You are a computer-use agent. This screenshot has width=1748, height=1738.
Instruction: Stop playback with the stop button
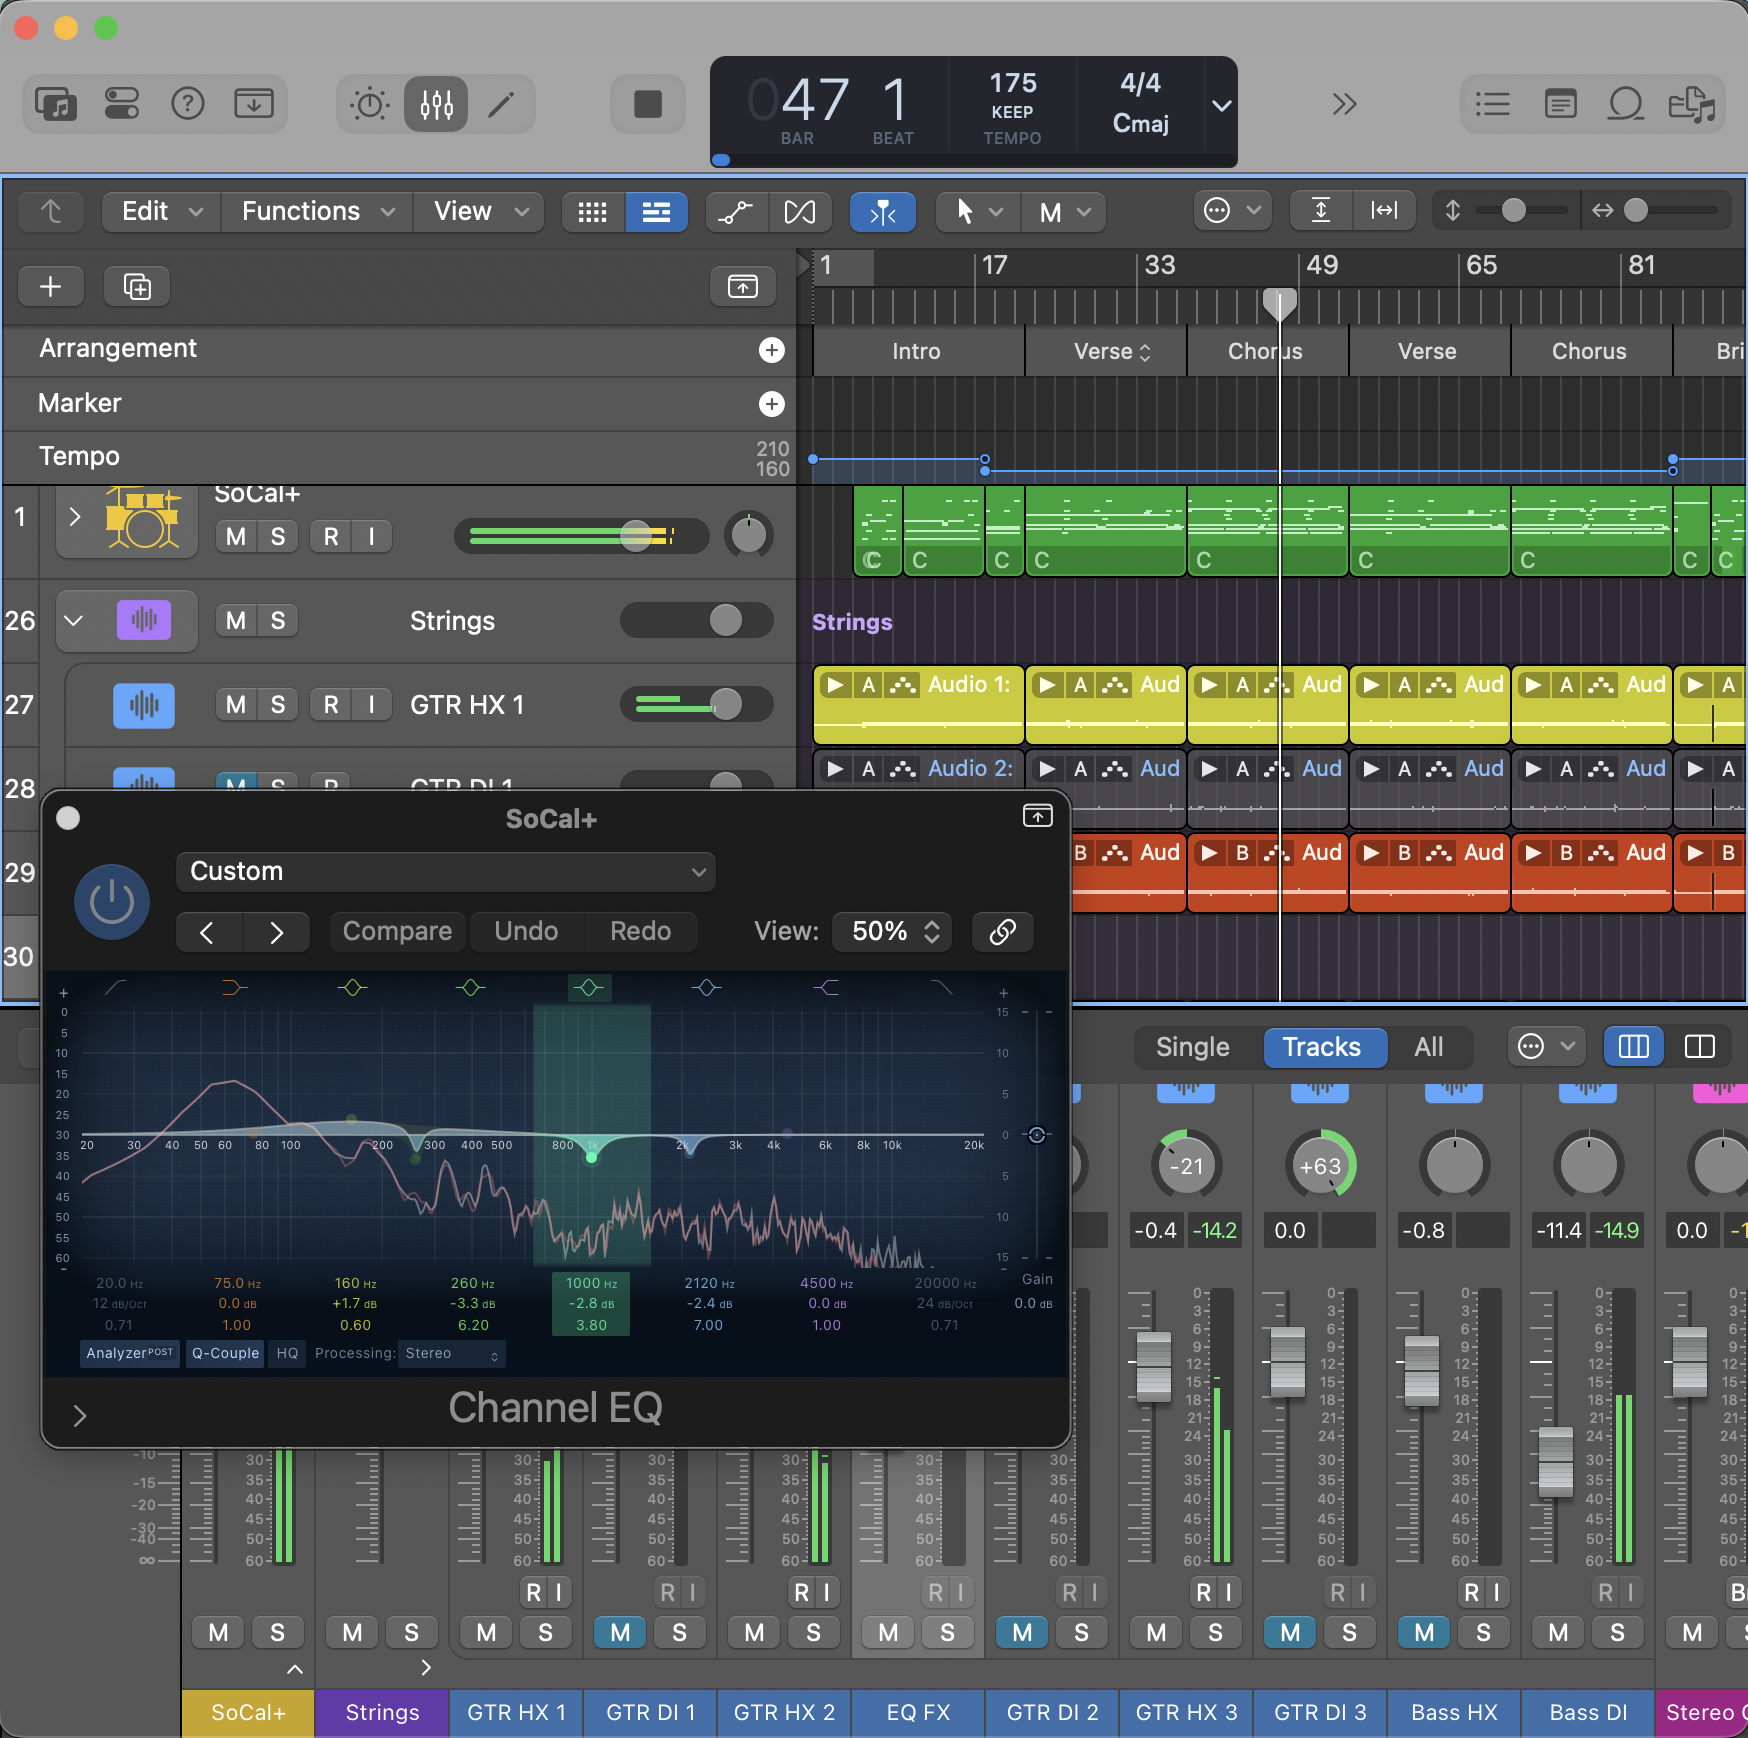tap(648, 104)
